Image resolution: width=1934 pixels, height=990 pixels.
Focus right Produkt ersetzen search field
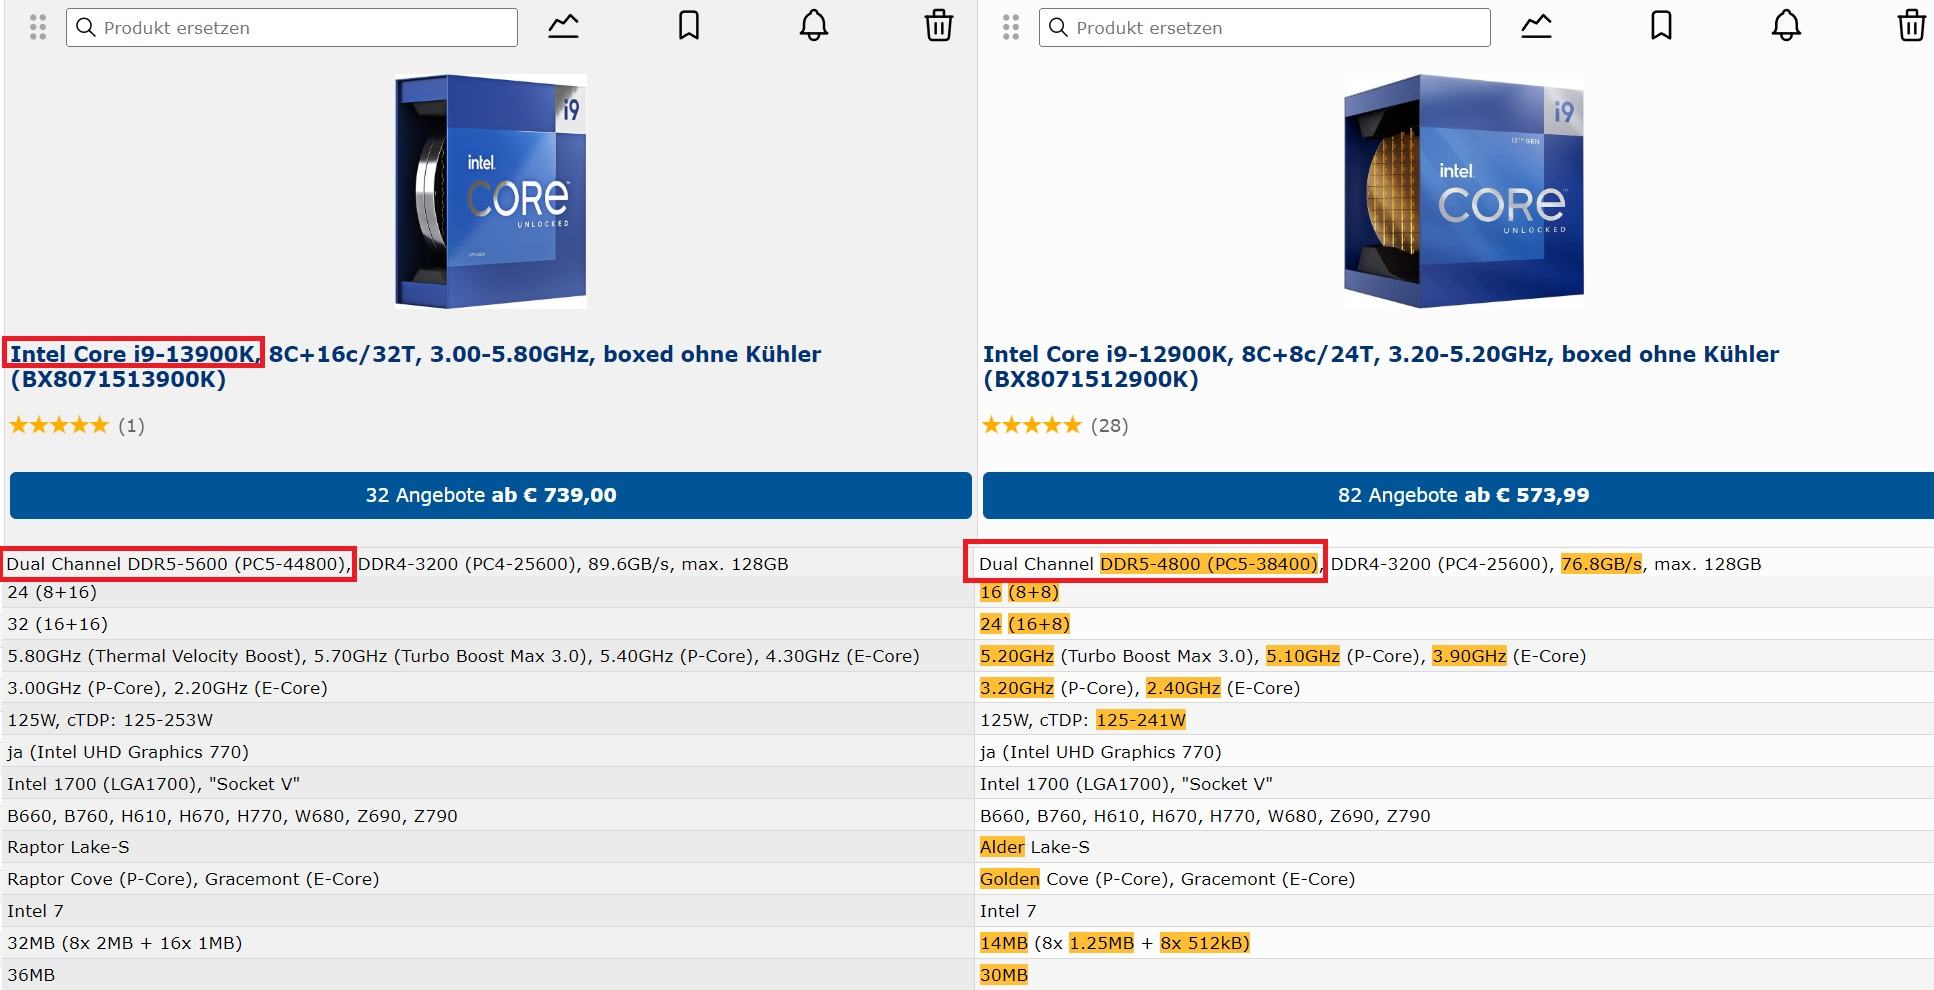tap(1265, 27)
